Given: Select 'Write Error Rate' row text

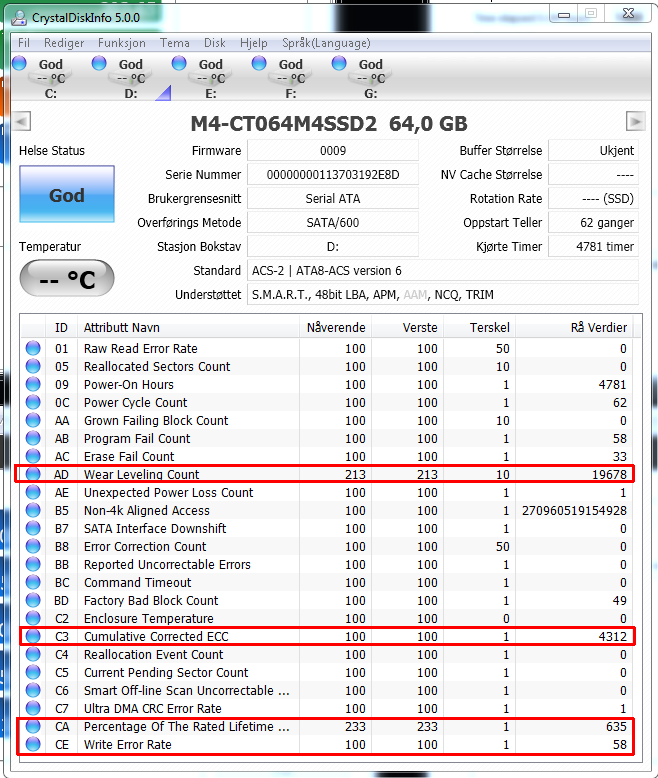Looking at the screenshot, I should pos(128,745).
